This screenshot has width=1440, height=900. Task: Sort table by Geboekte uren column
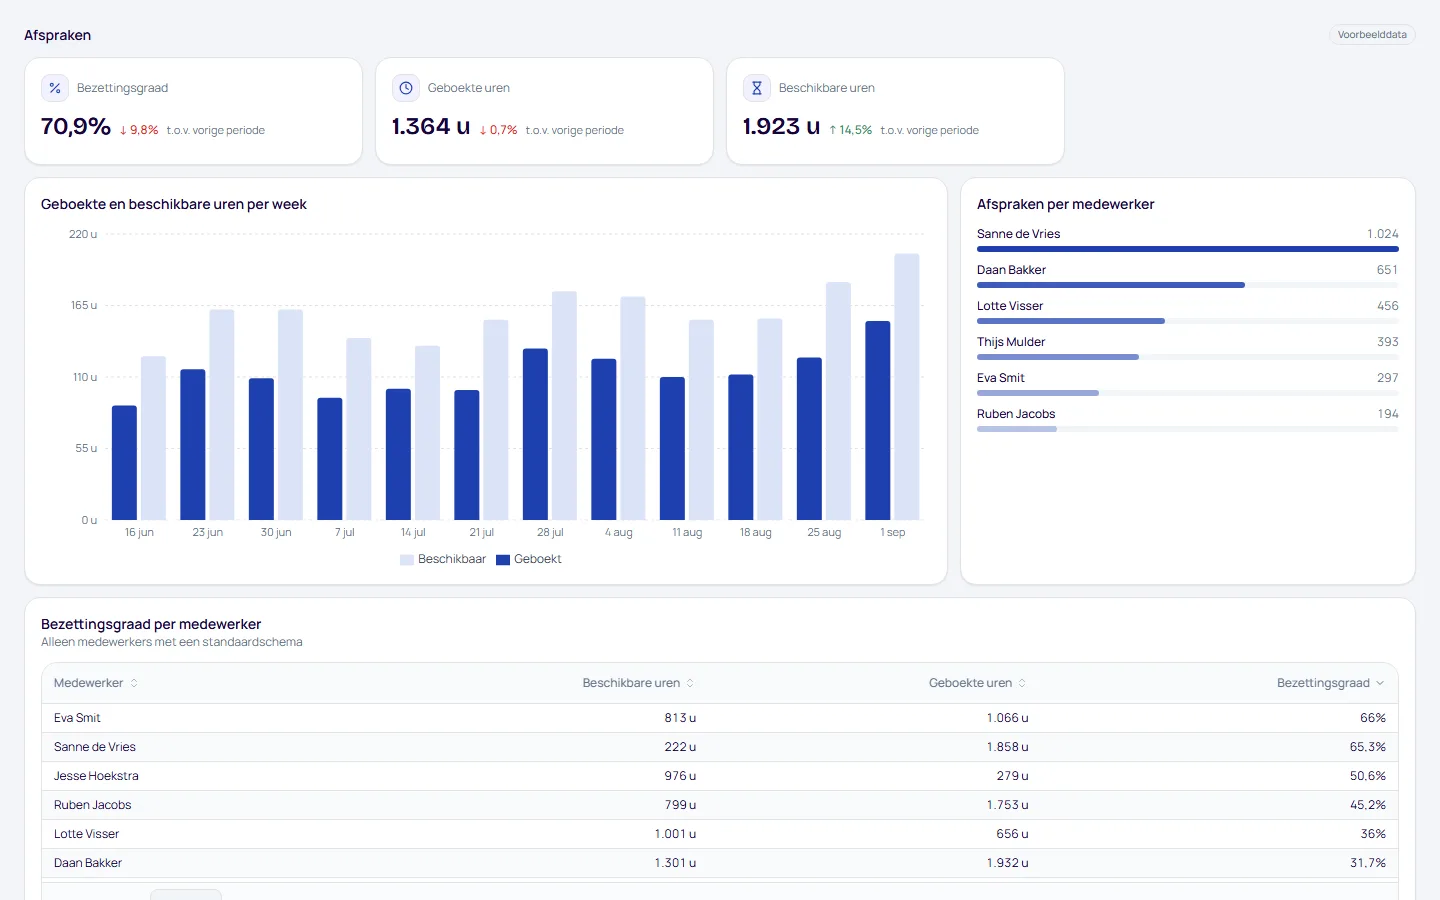click(x=977, y=683)
